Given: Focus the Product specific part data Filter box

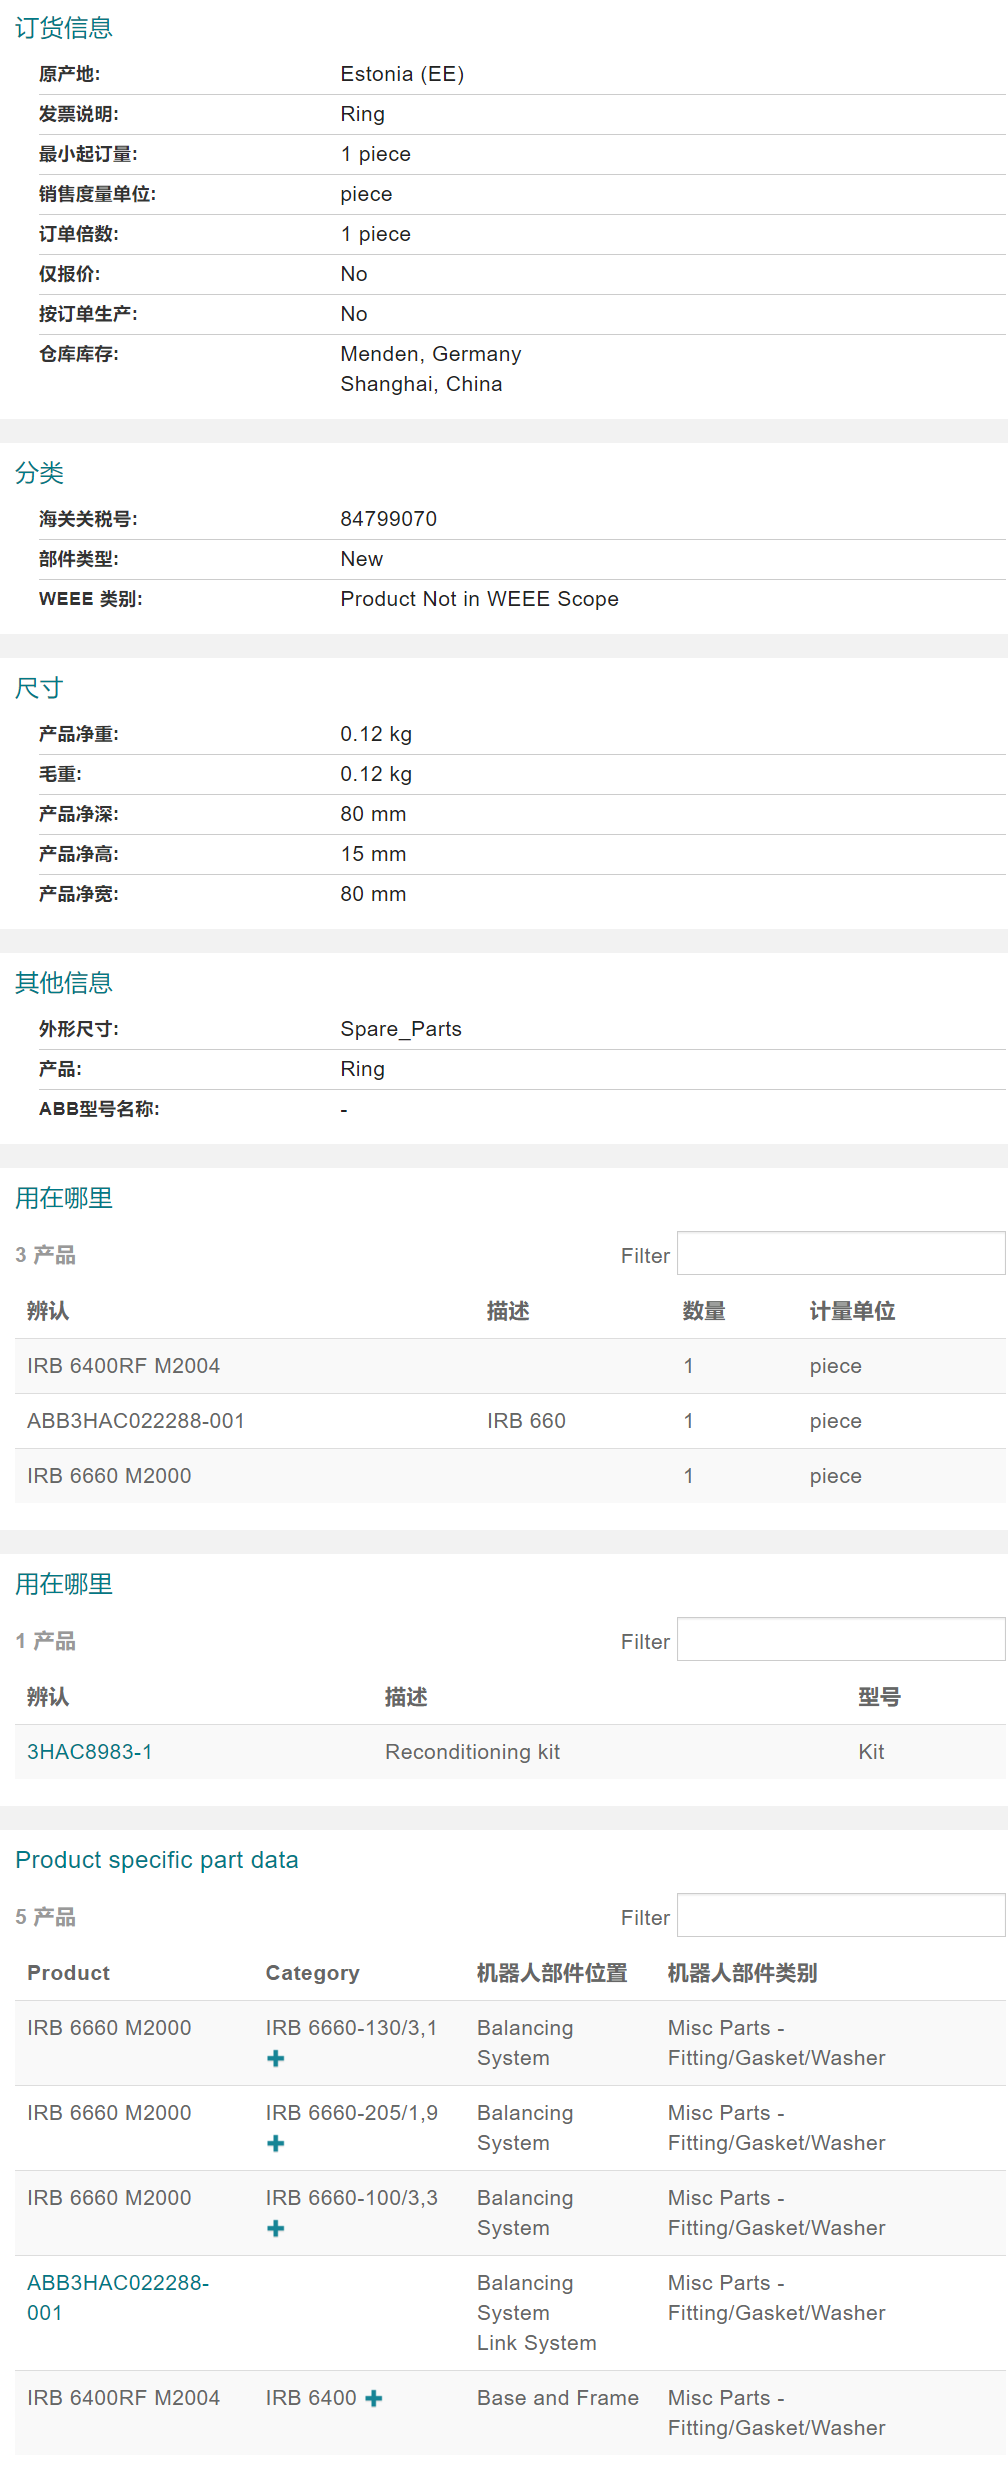Looking at the screenshot, I should 840,1915.
